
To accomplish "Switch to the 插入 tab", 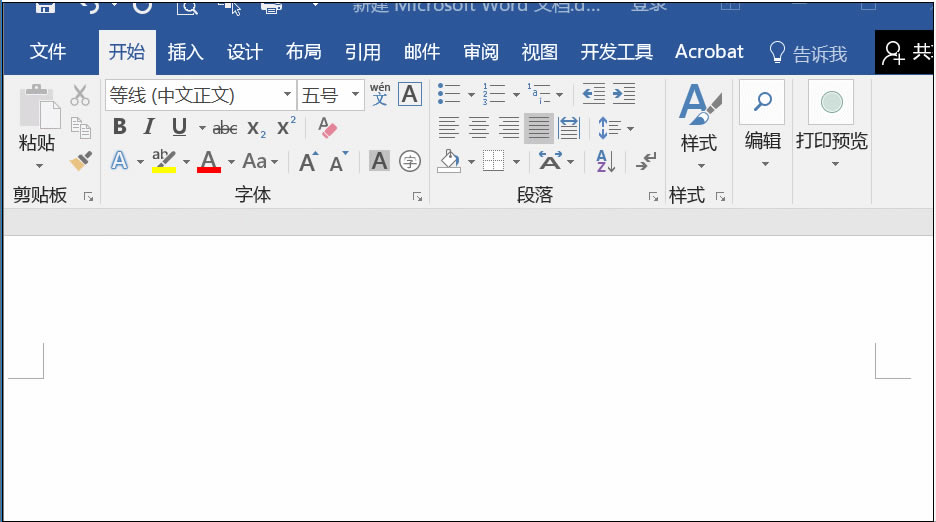I will point(185,52).
